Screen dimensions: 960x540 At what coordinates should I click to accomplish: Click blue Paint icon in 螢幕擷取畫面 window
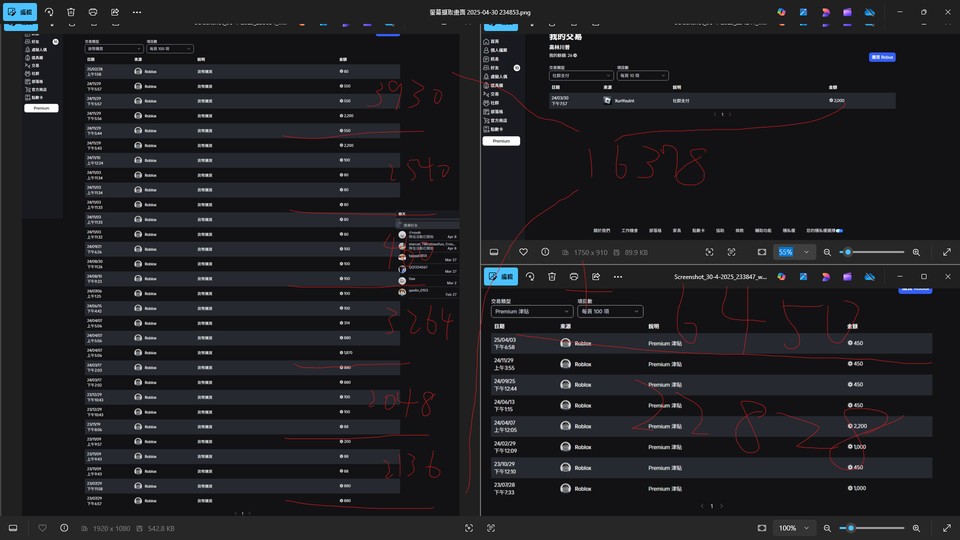click(x=803, y=12)
